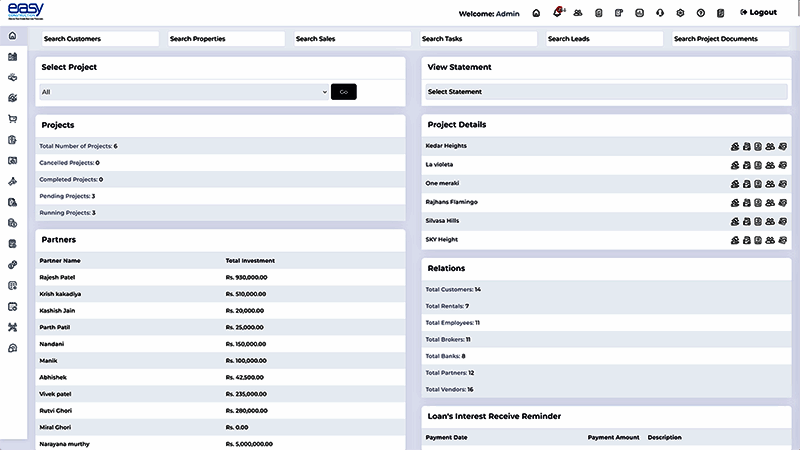The height and width of the screenshot is (450, 800).
Task: Click partner name Krish kakadiya
Action: tap(60, 294)
